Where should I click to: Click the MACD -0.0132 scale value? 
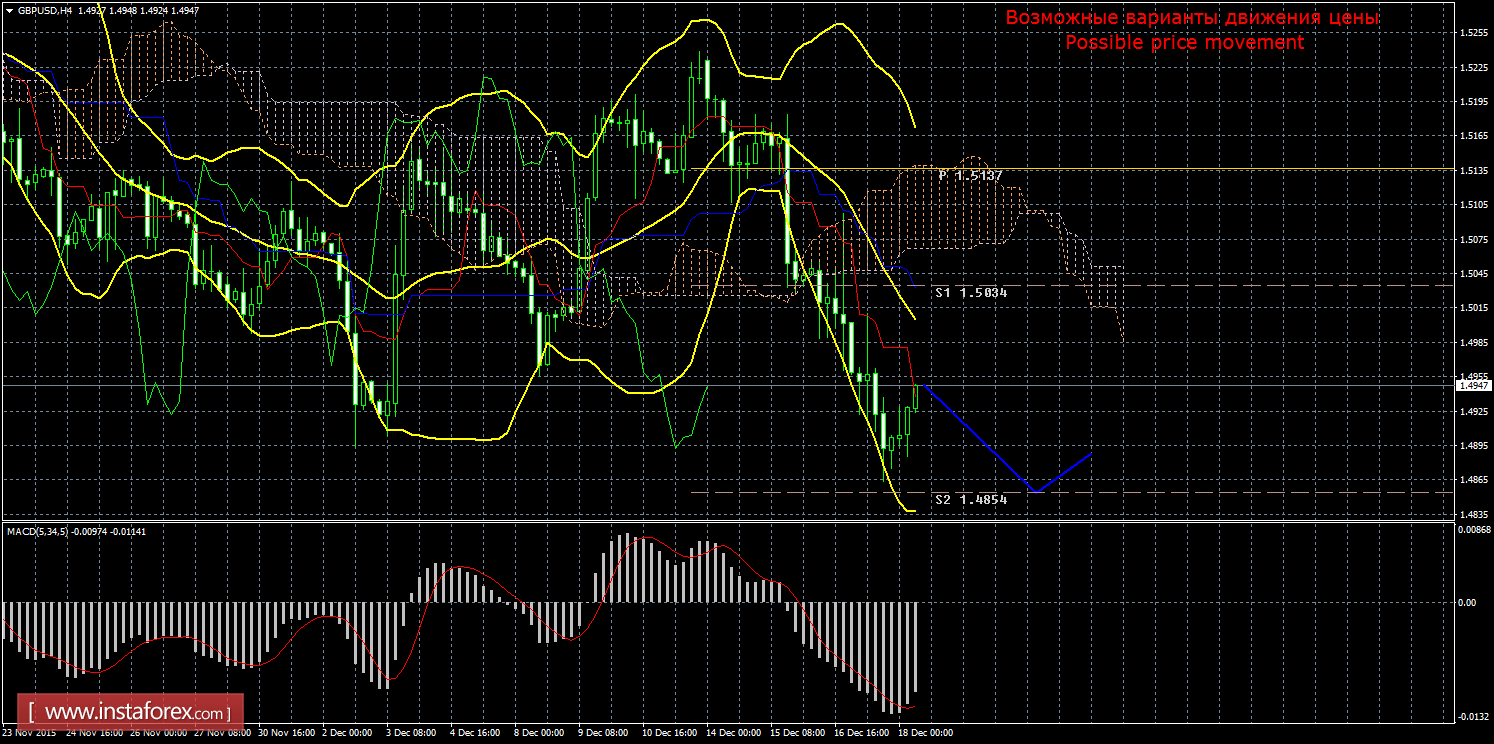coord(1470,716)
